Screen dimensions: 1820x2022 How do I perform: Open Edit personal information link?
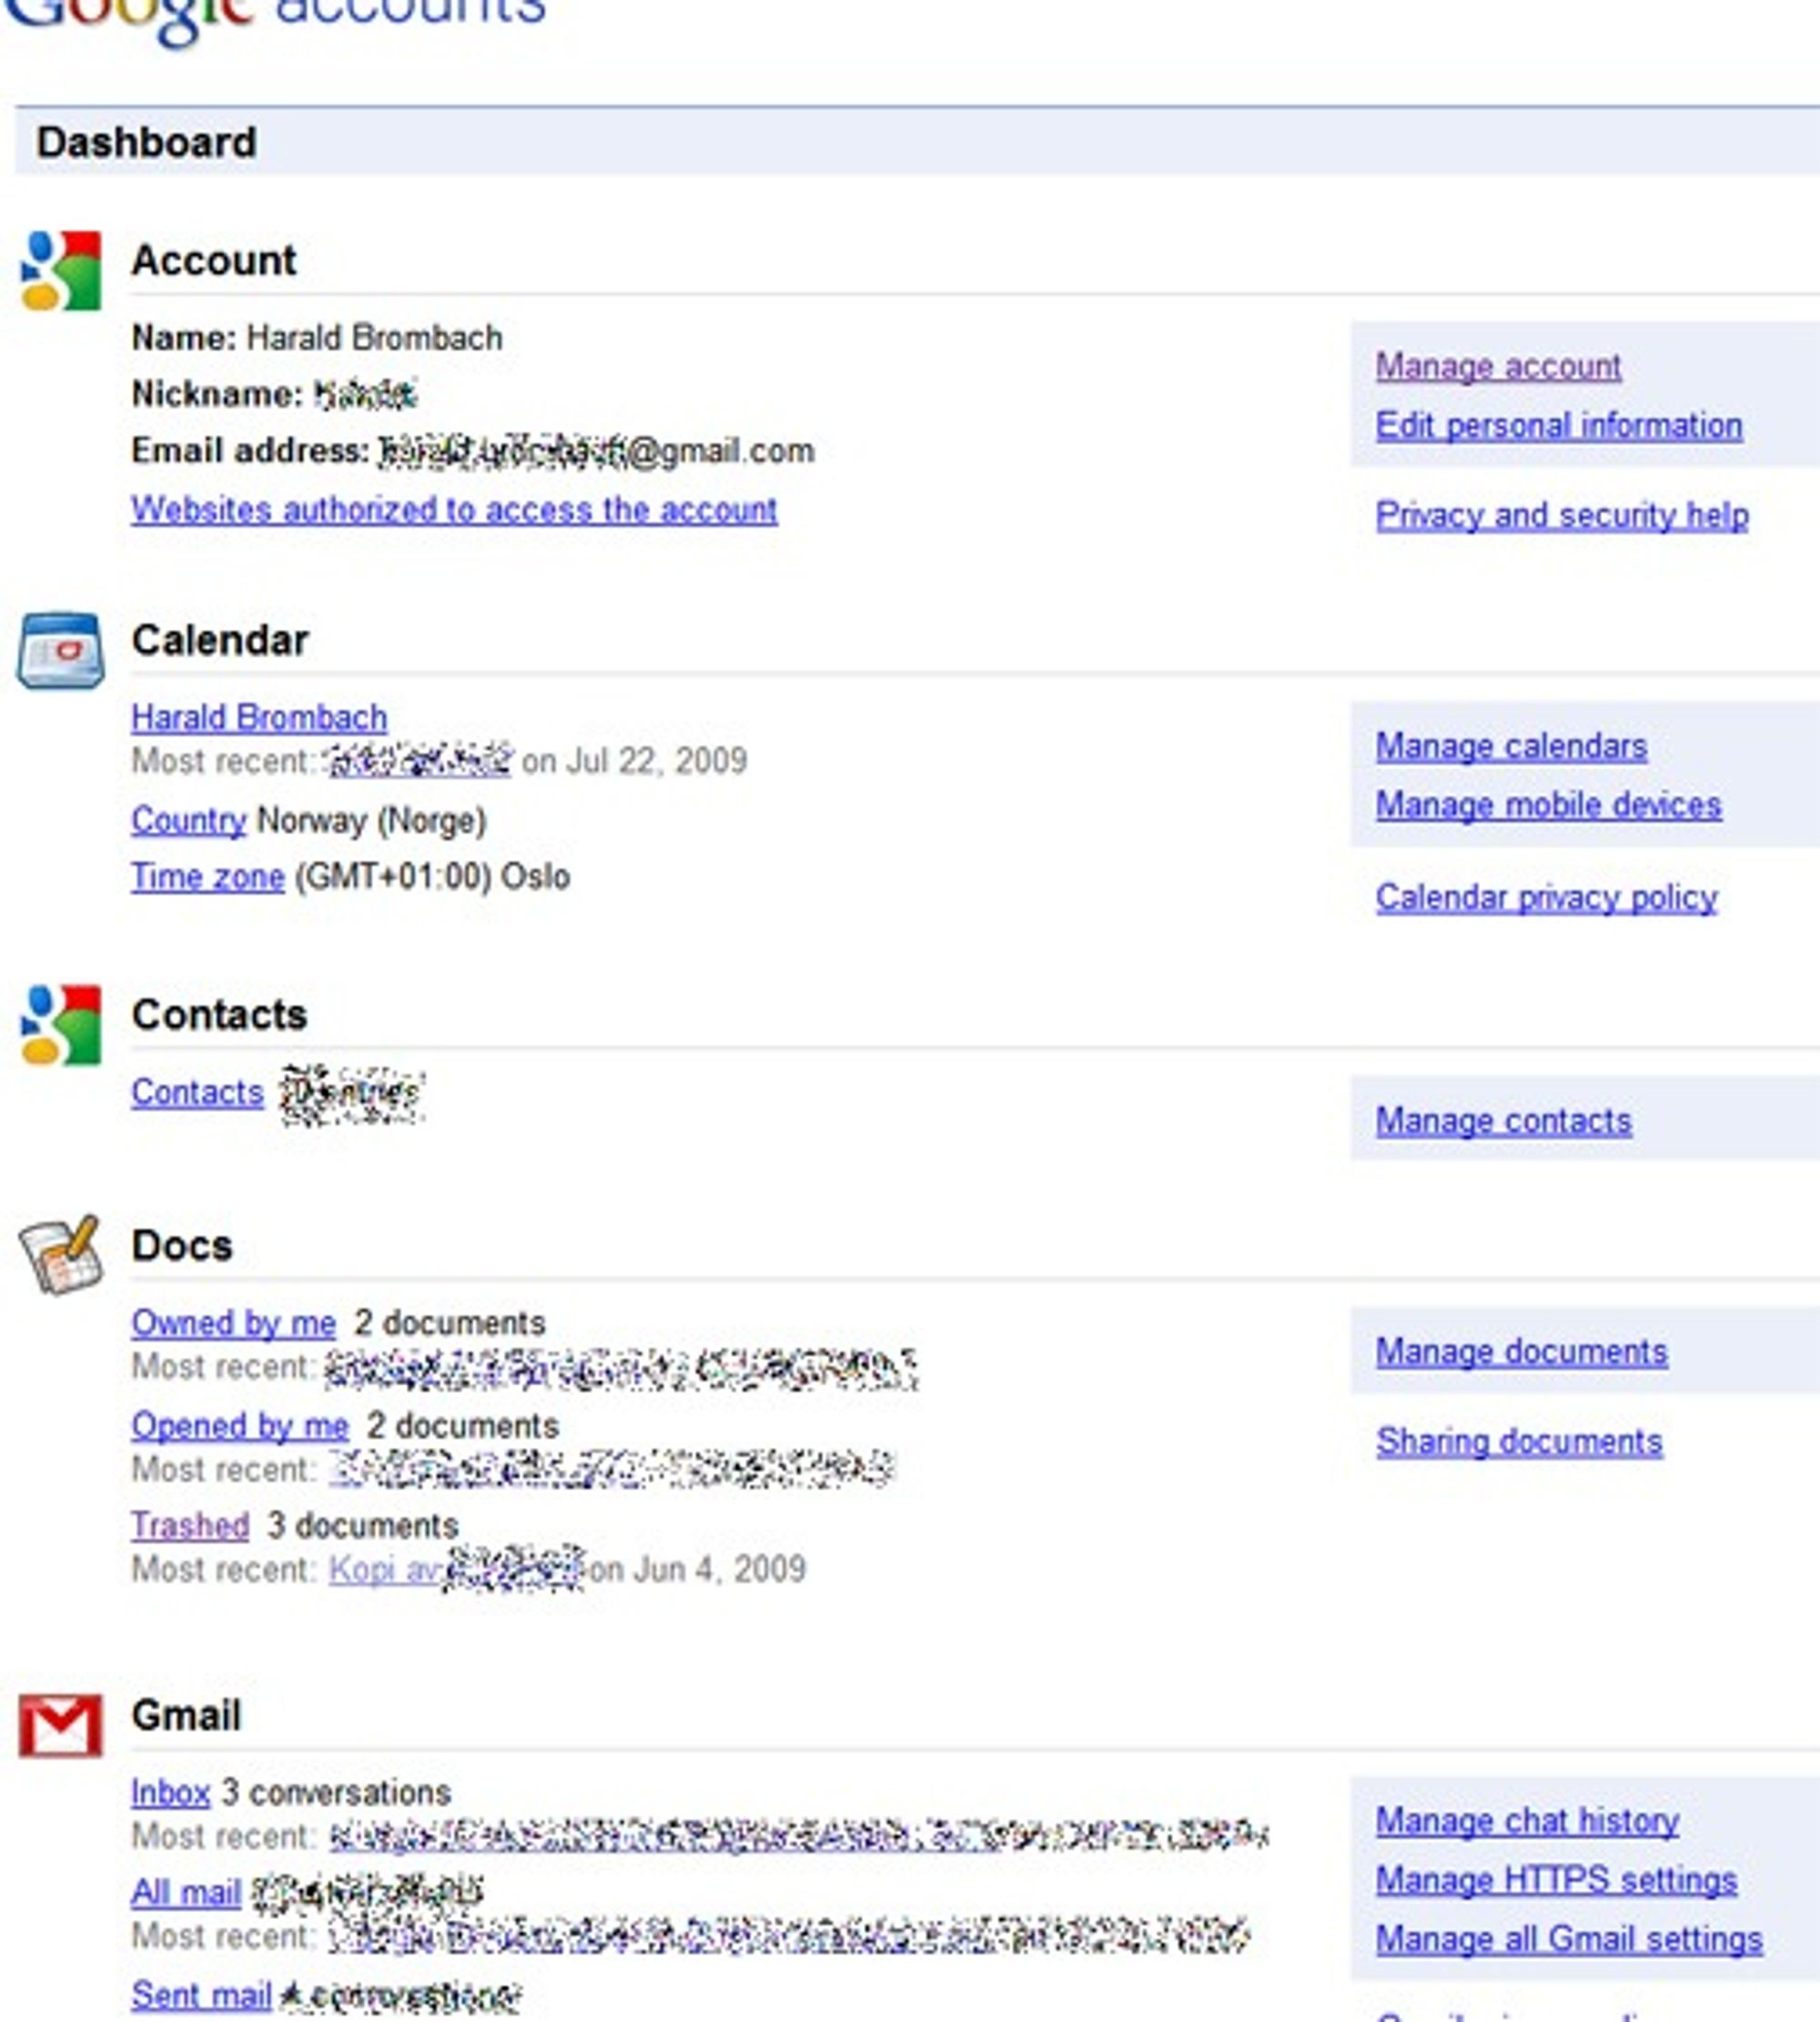[1559, 425]
